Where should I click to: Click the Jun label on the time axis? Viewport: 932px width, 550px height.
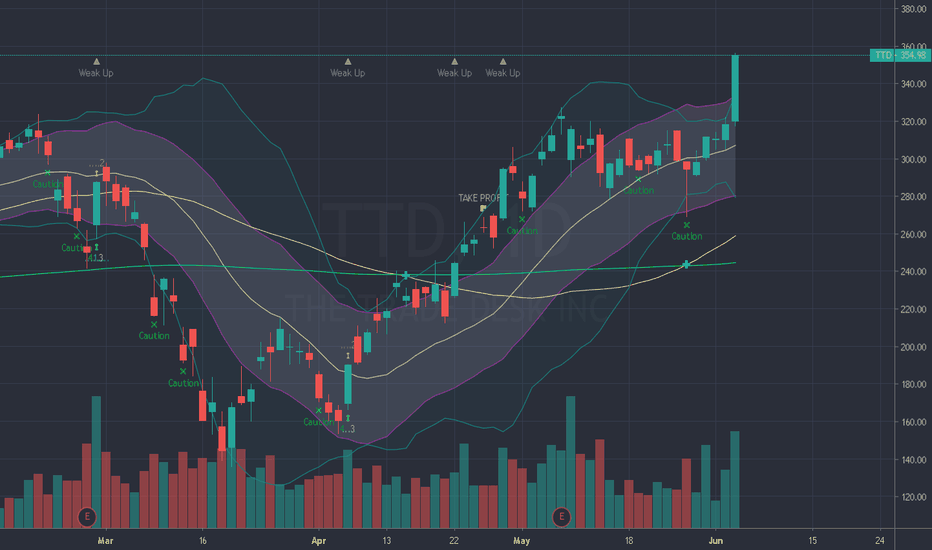(x=716, y=540)
